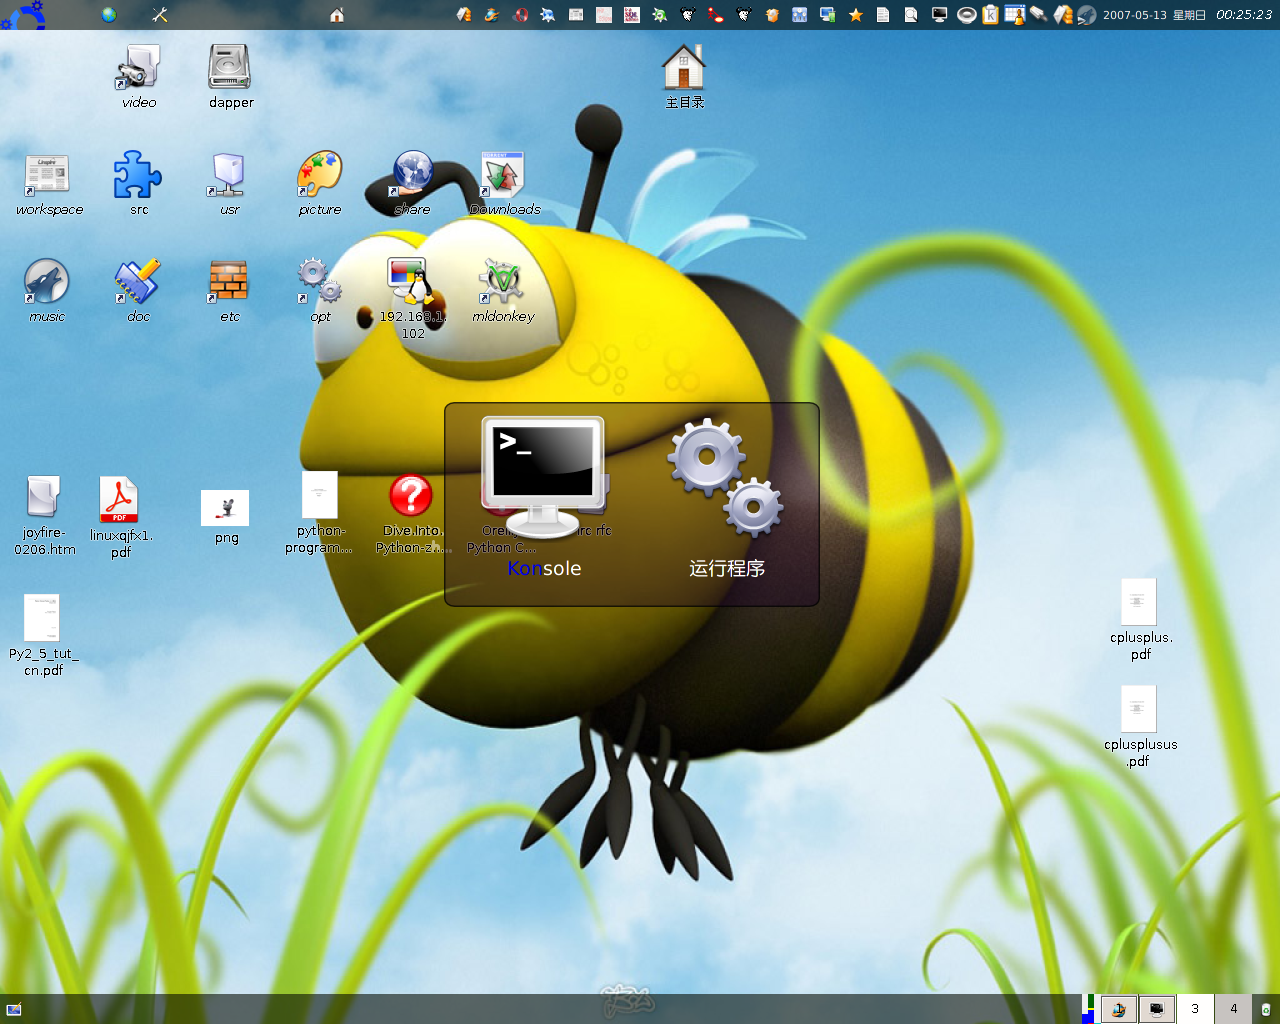Open the black monitor icon in top panel
The image size is (1280, 1024).
(x=939, y=15)
